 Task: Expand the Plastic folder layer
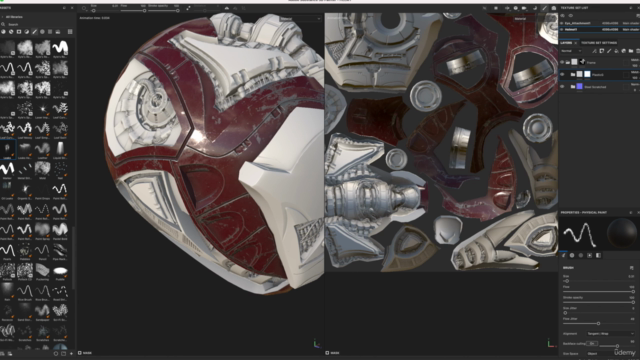coord(573,75)
